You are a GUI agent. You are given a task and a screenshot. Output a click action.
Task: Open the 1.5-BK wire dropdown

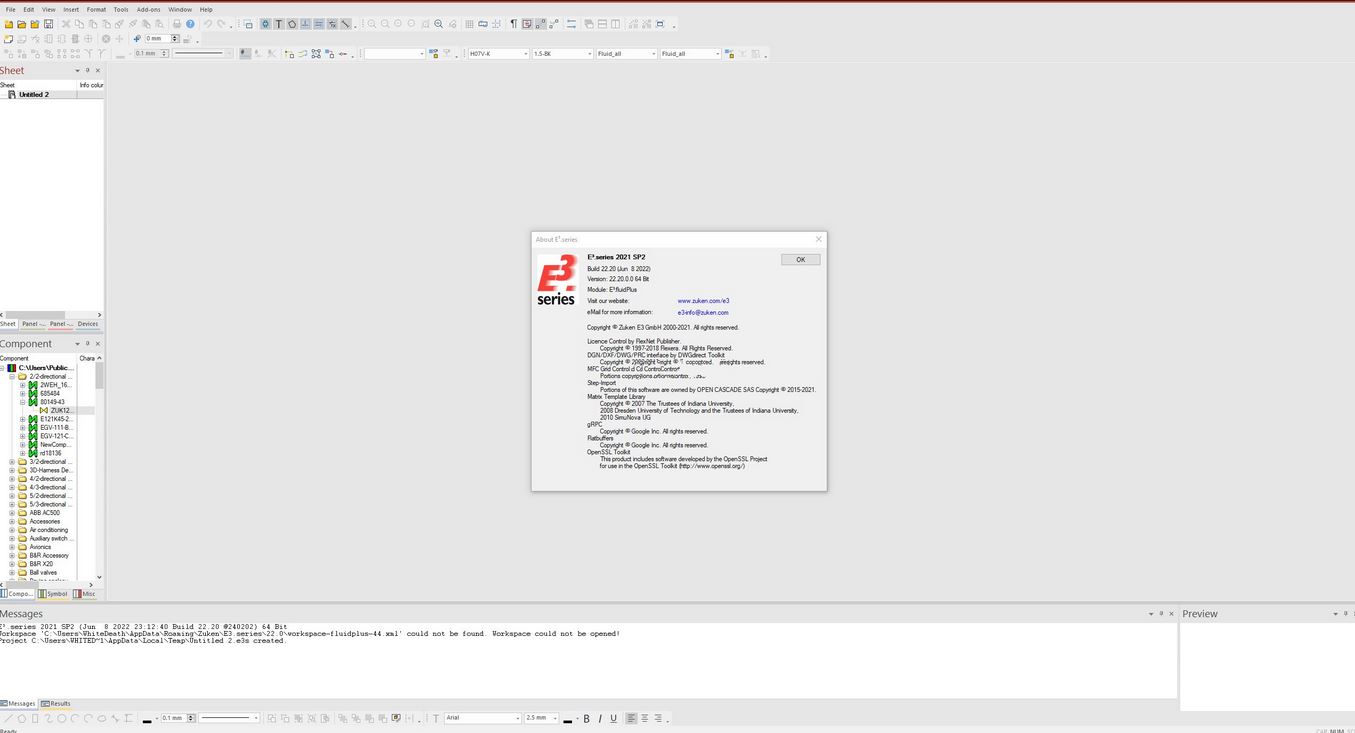coord(590,54)
